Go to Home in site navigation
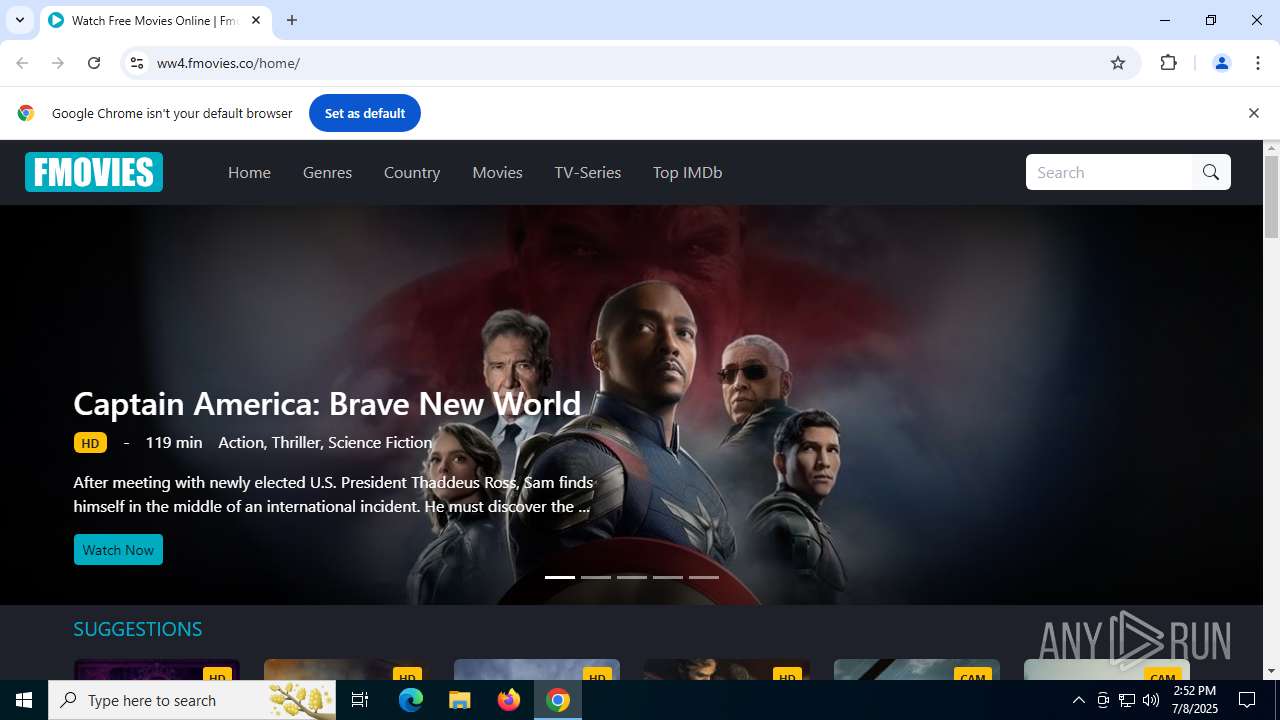The width and height of the screenshot is (1280, 720). tap(249, 172)
